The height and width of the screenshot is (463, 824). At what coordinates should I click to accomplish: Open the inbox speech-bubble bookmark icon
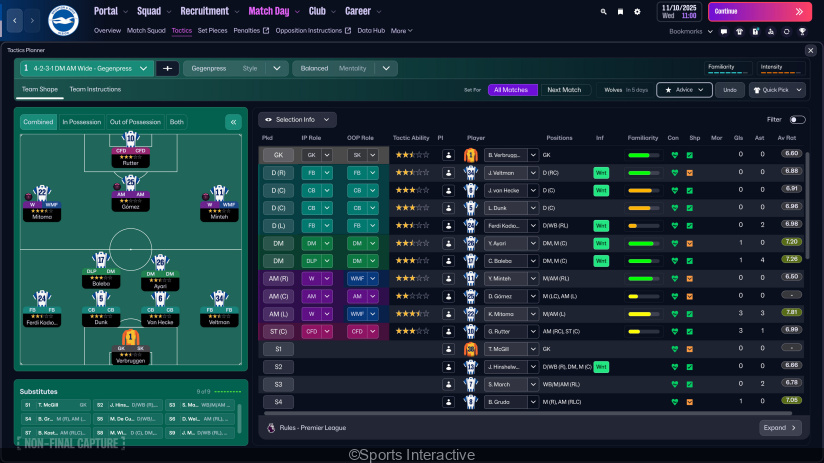click(724, 32)
